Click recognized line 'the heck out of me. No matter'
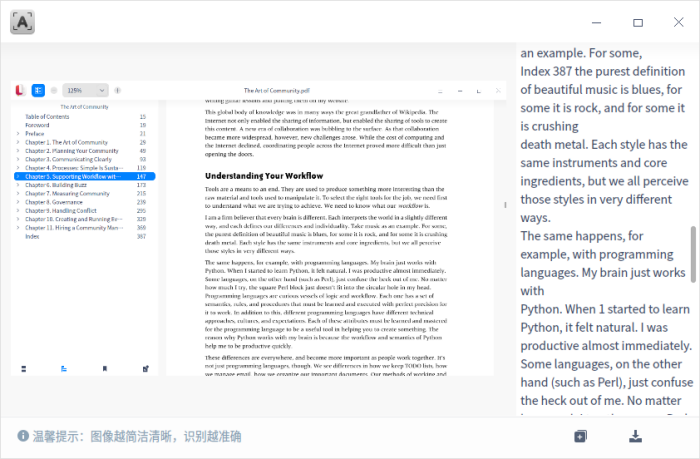 coord(601,401)
